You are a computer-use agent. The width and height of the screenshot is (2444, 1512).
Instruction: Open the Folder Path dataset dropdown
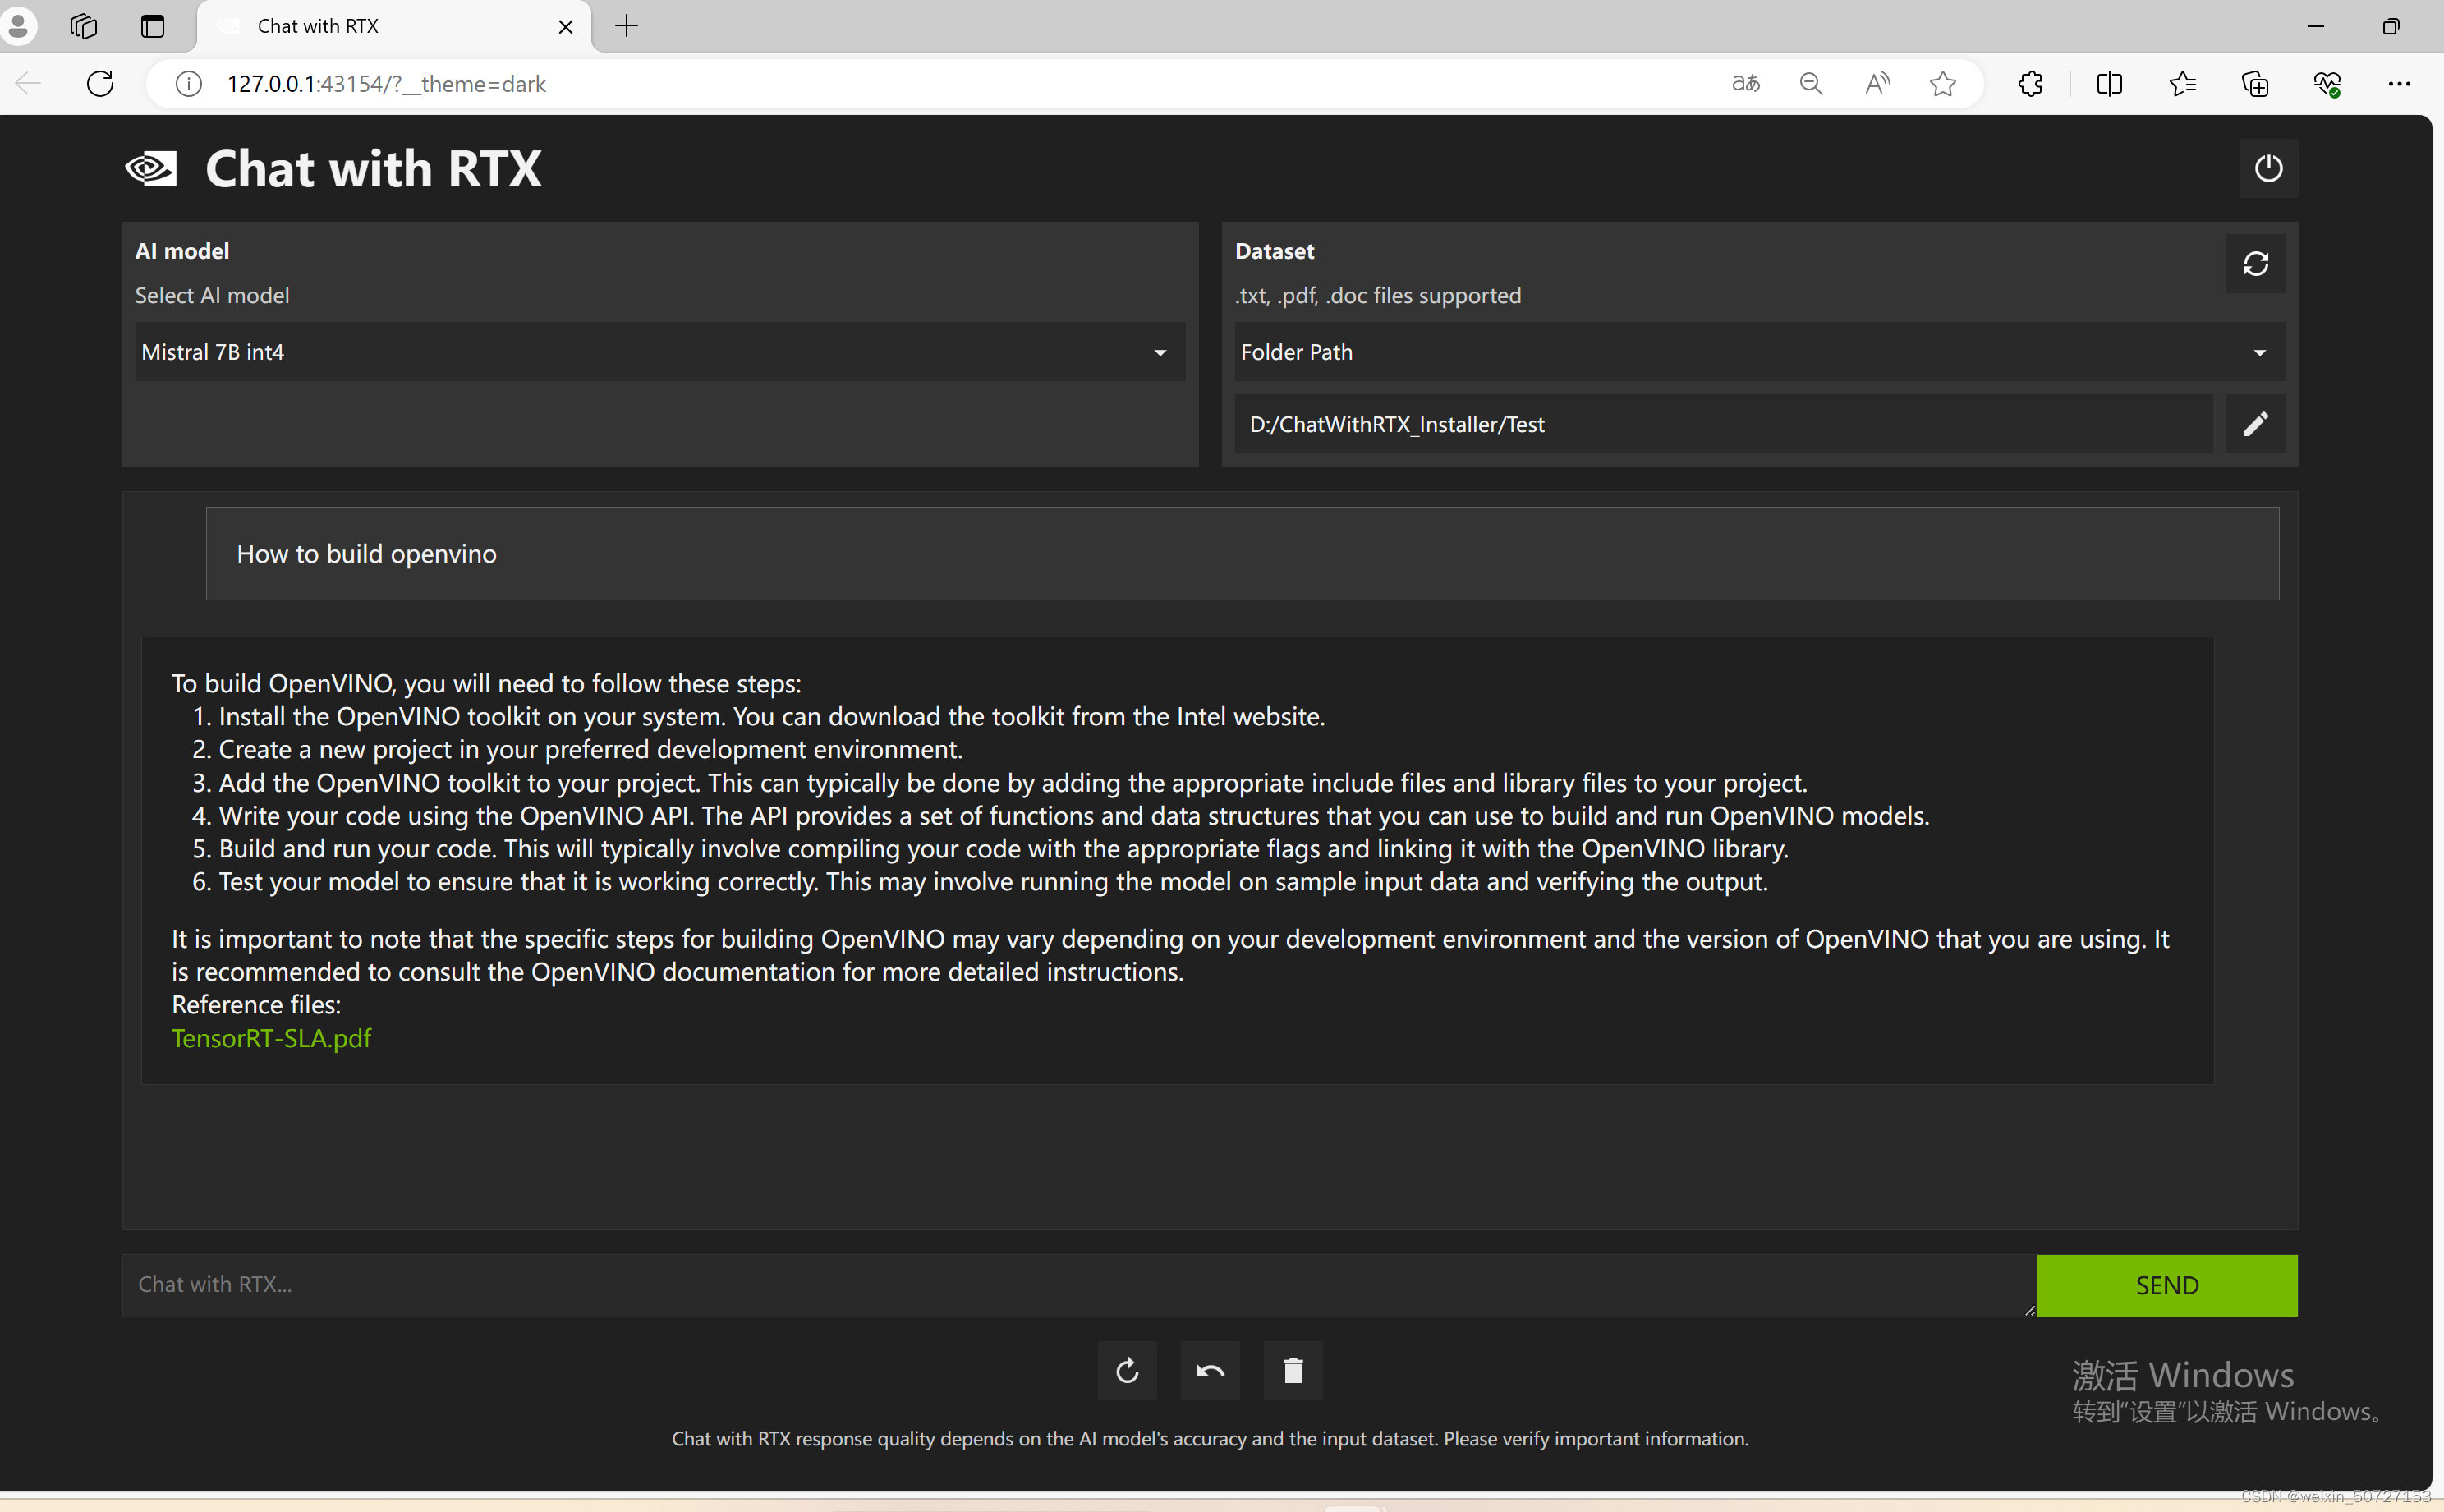tap(1758, 352)
